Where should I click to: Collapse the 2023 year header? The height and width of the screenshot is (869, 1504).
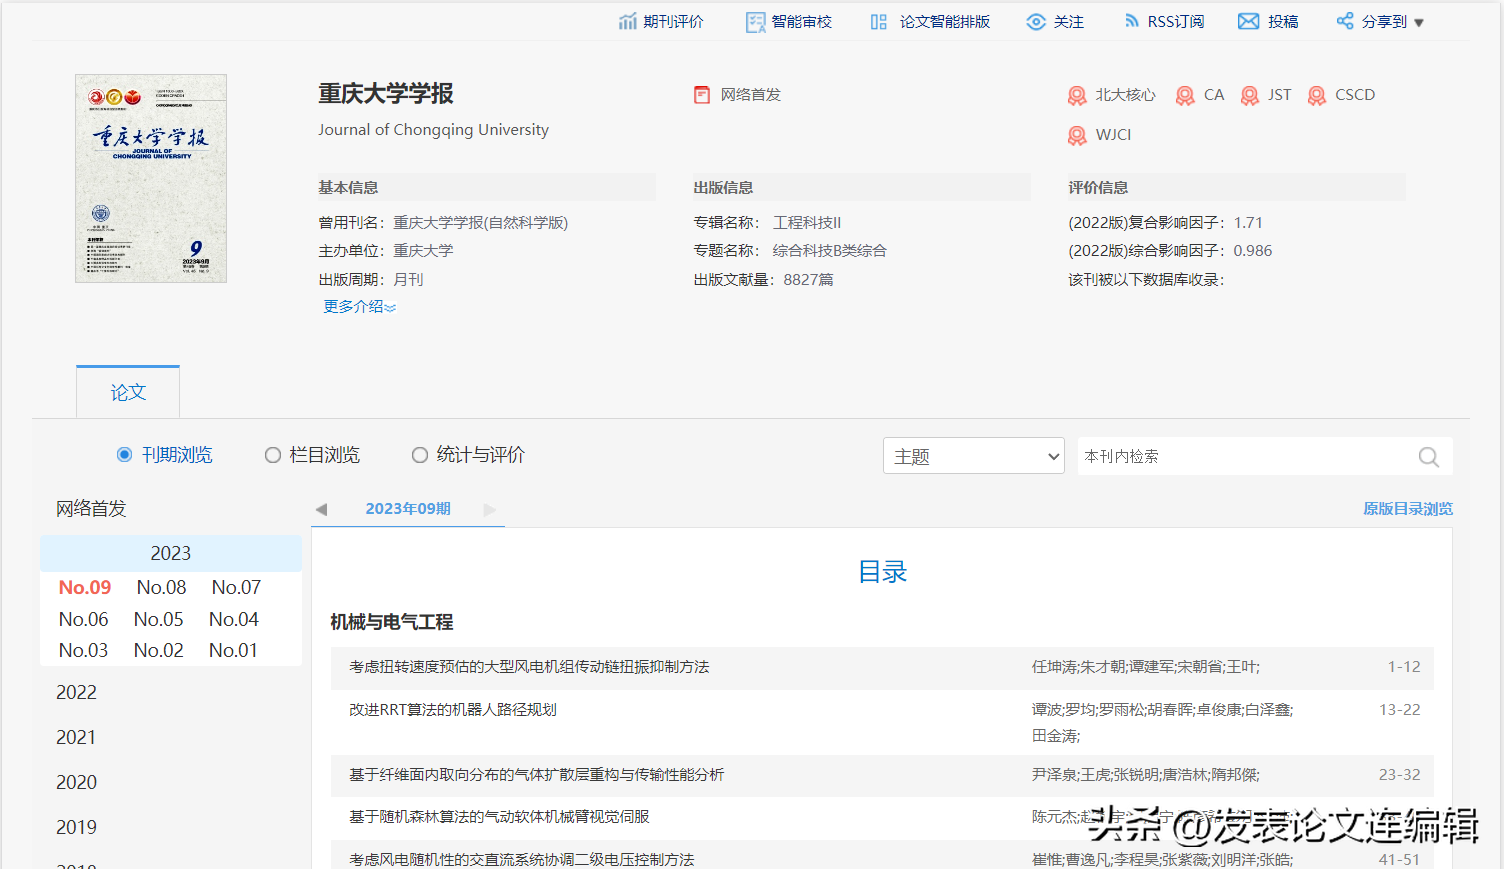pyautogui.click(x=171, y=553)
